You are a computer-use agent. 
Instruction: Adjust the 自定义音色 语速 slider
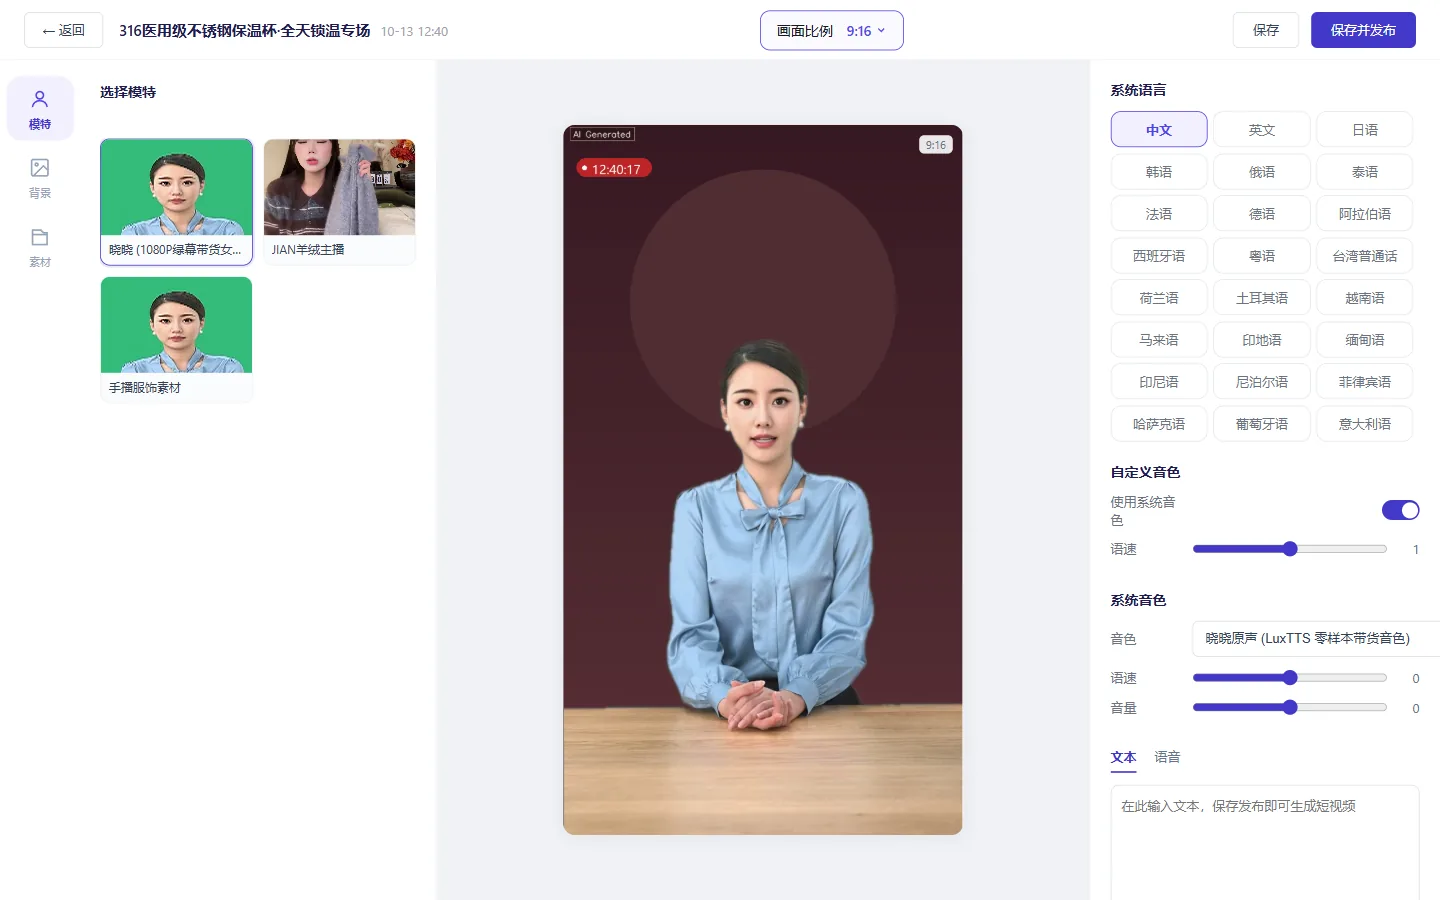click(x=1290, y=549)
